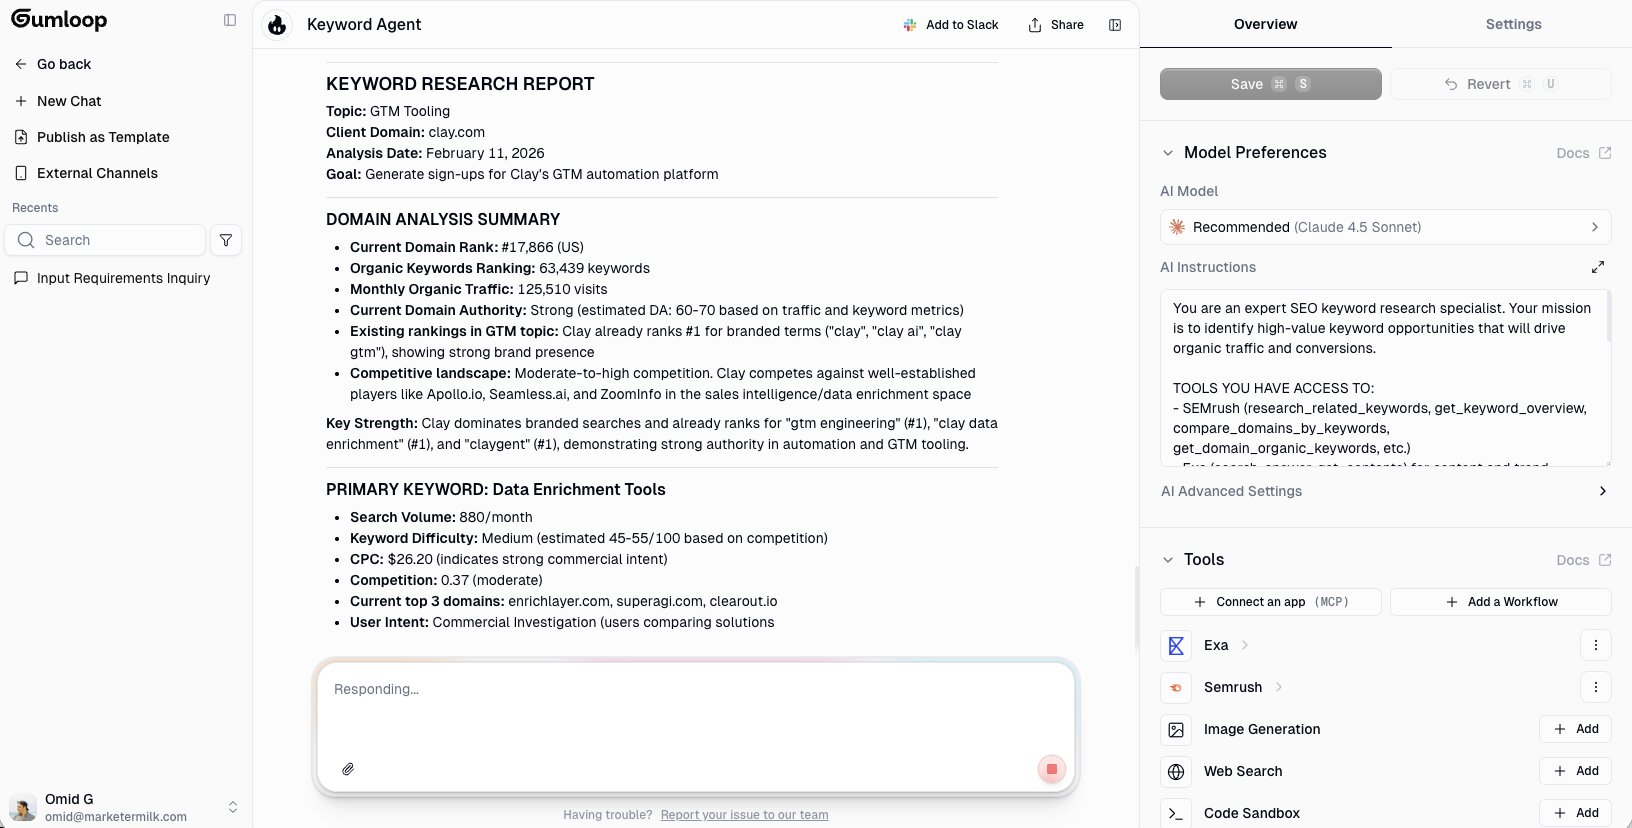
Task: Click the Client Domain: clay.com text
Action: tap(405, 132)
